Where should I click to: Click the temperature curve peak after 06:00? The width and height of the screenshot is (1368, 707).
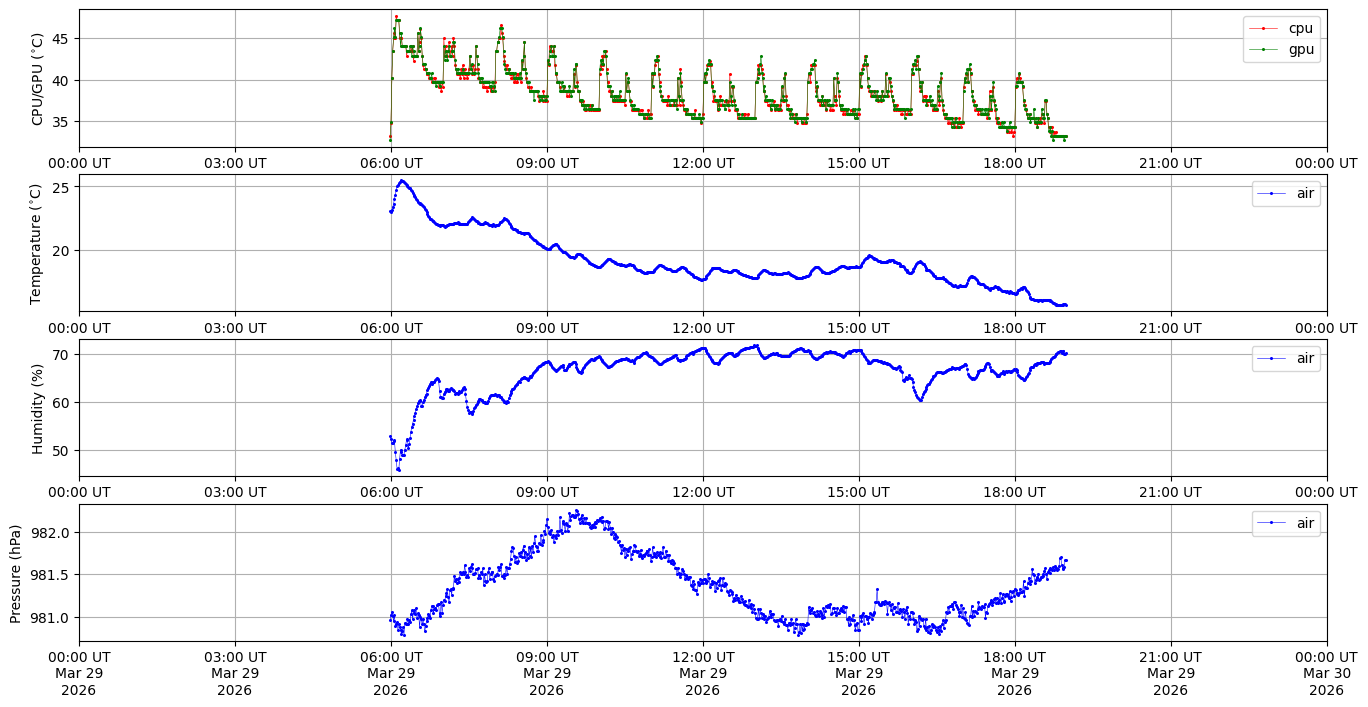click(402, 181)
